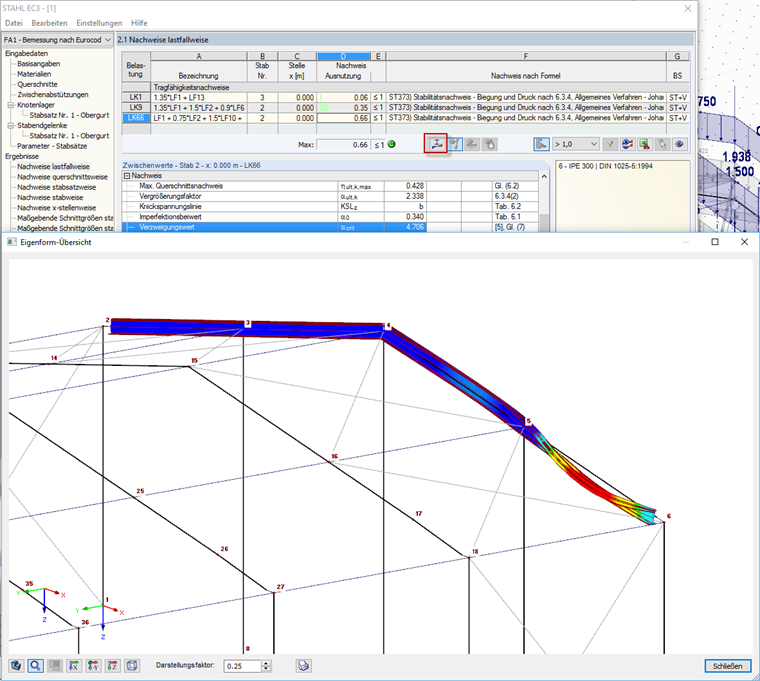
Task: Open Nachweise querschnittsweise in tree
Action: tap(63, 177)
